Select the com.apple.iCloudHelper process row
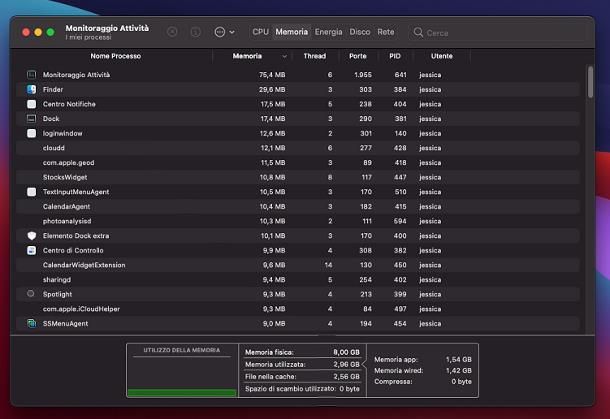 pos(298,309)
